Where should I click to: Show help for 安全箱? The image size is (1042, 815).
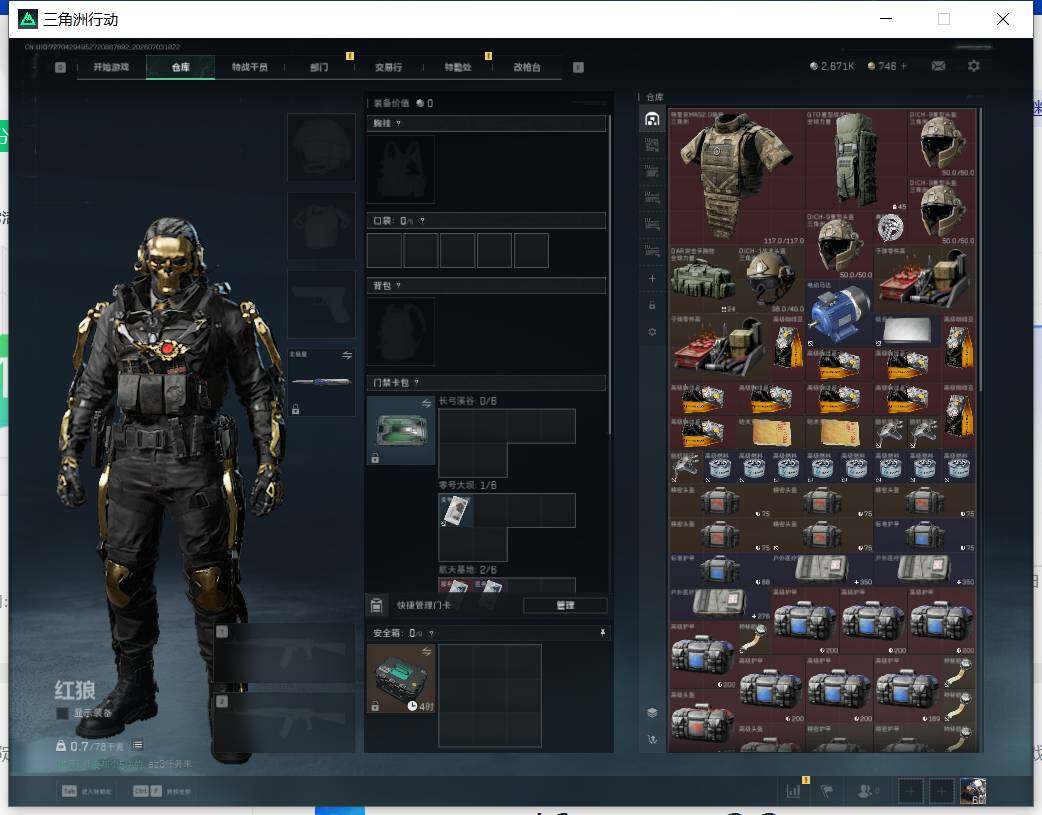tap(431, 634)
